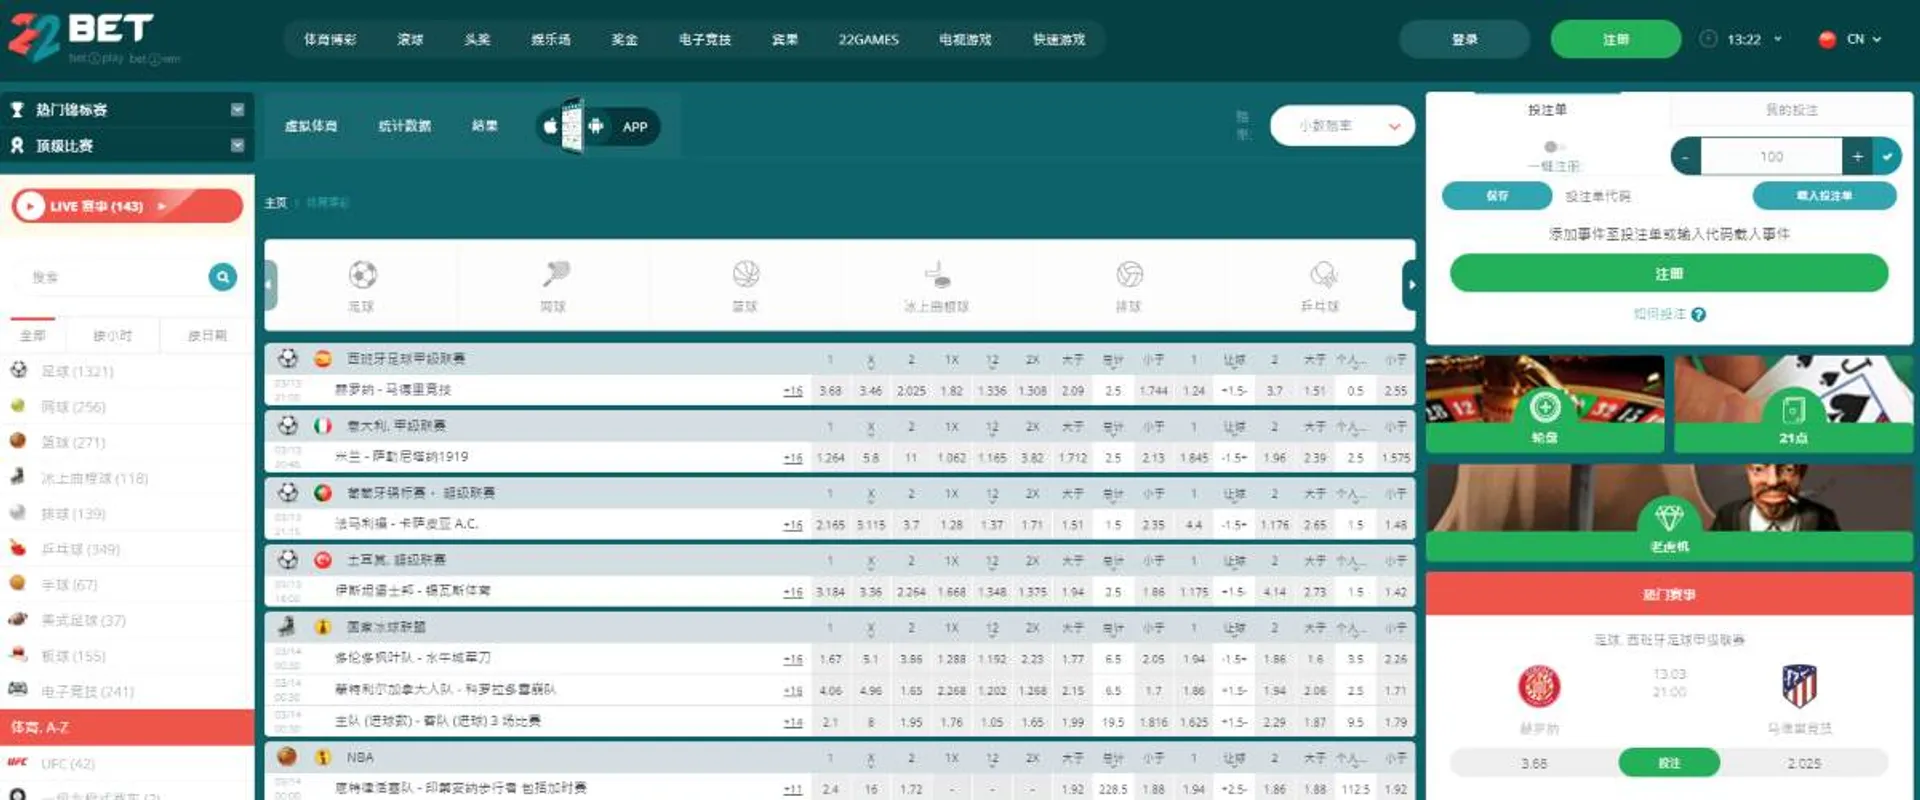Select the 体育, A-Z red header
The height and width of the screenshot is (800, 1920).
(x=127, y=727)
